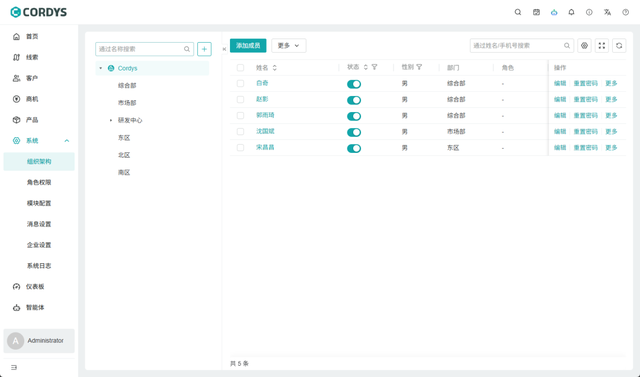
Task: Filter the 状态 column with funnel icon
Action: click(x=374, y=67)
